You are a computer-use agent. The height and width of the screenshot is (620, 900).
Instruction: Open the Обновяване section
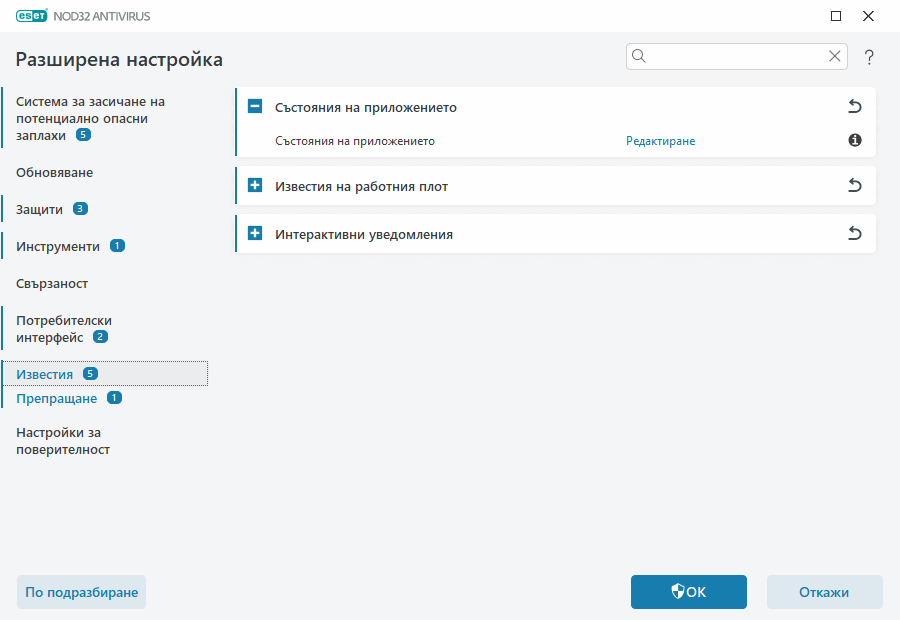coord(53,172)
